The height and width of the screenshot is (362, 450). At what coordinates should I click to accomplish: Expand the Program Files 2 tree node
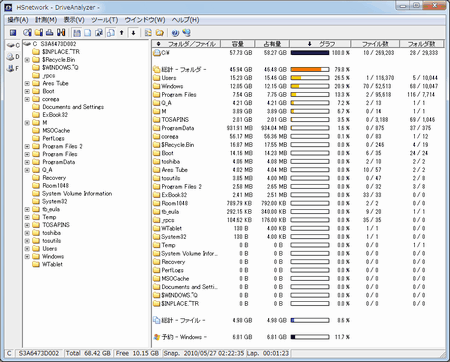[x=27, y=146]
